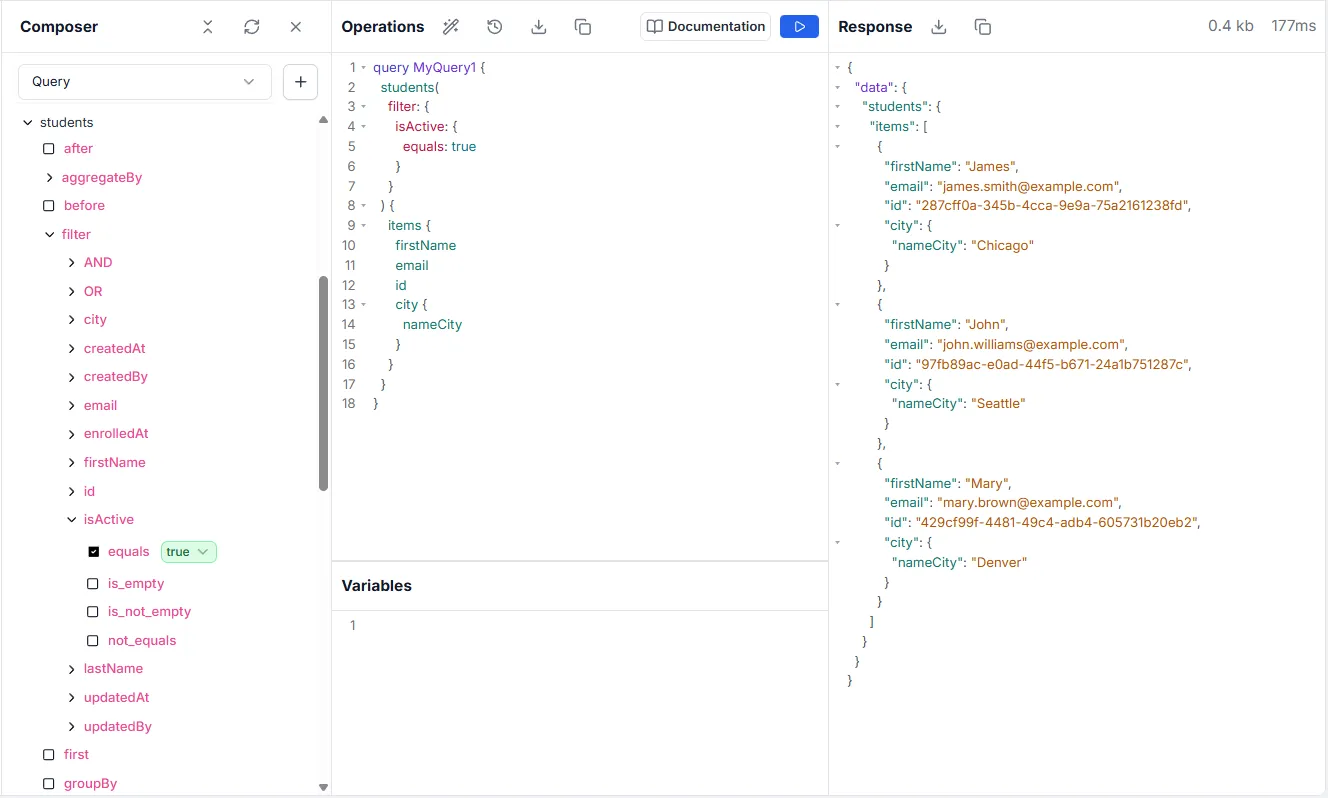Uncheck the isActive equals checkbox

click(94, 552)
